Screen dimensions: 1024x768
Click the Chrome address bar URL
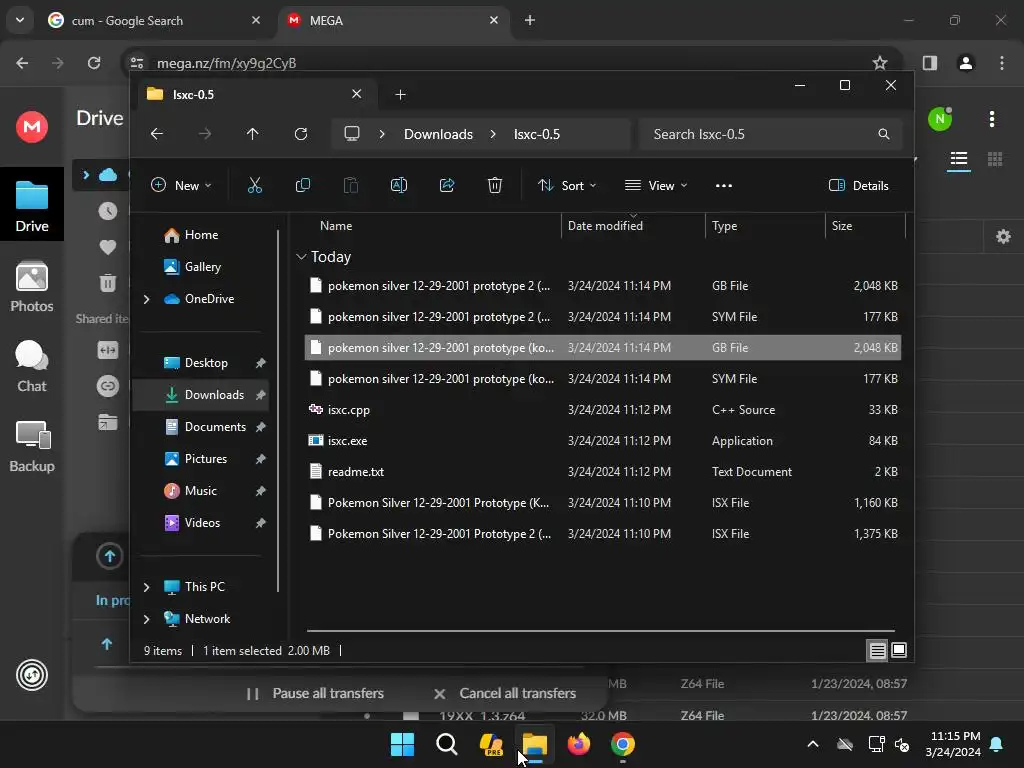point(226,63)
